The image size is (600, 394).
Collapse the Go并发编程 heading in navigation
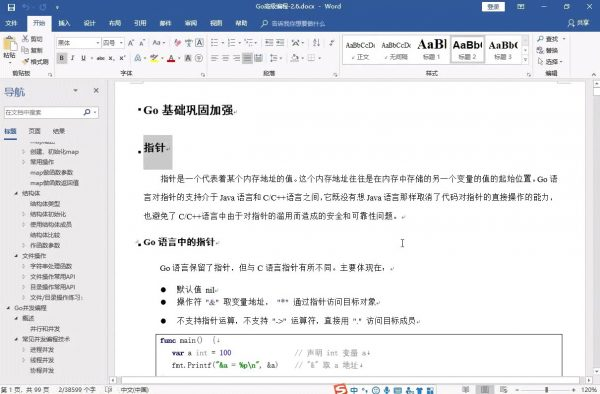coord(8,308)
